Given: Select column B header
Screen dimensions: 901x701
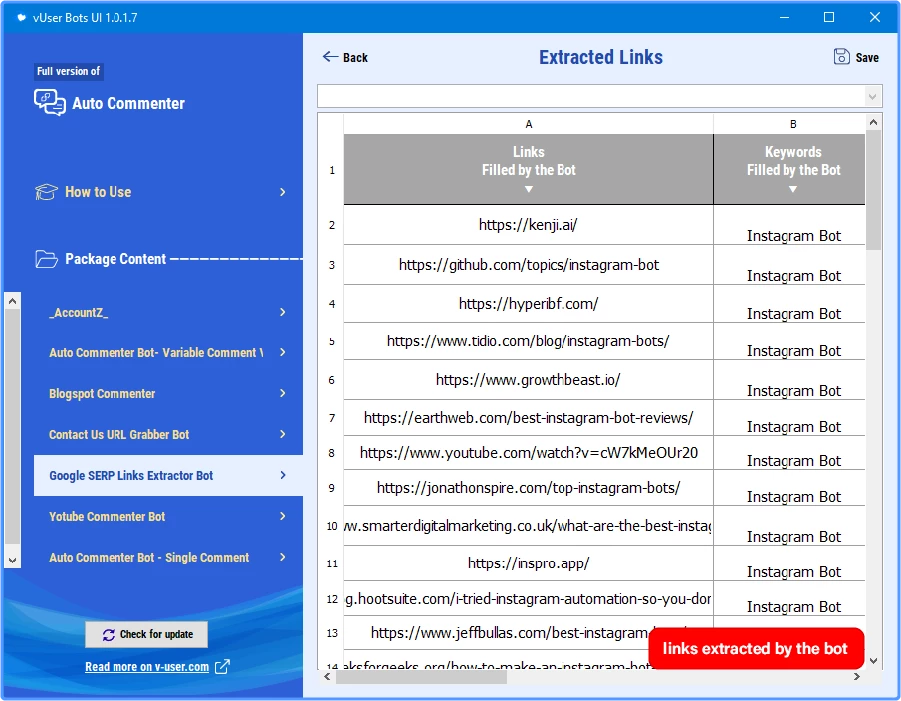Looking at the screenshot, I should pyautogui.click(x=793, y=124).
